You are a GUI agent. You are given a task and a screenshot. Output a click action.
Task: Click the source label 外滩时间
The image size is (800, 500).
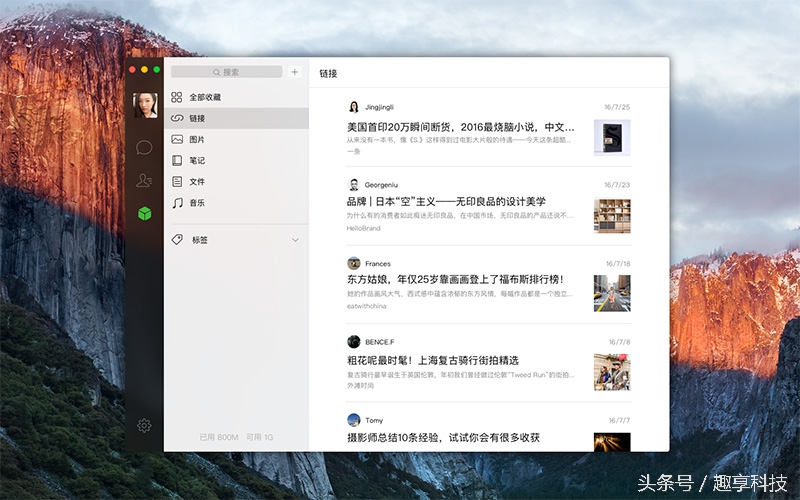coord(360,385)
